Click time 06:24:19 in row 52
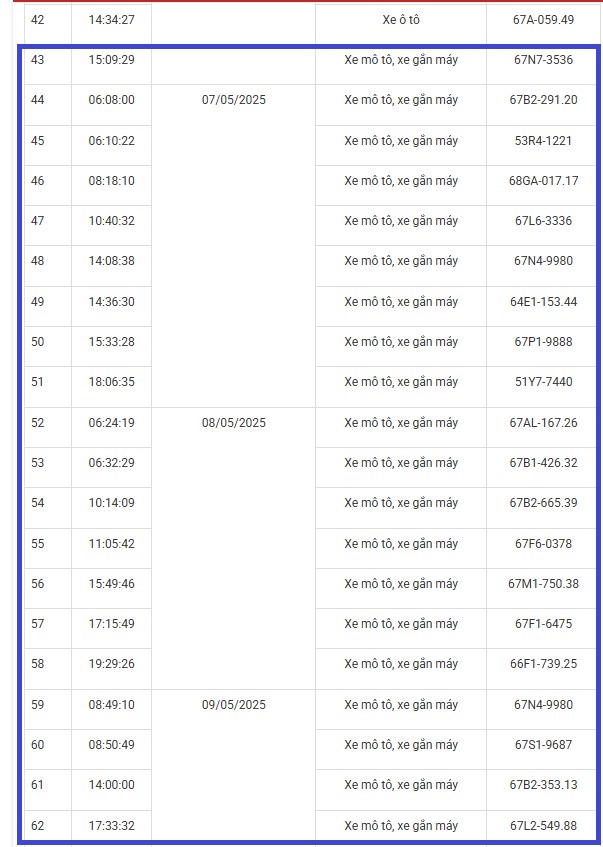Screen dimensions: 603x847 point(112,423)
